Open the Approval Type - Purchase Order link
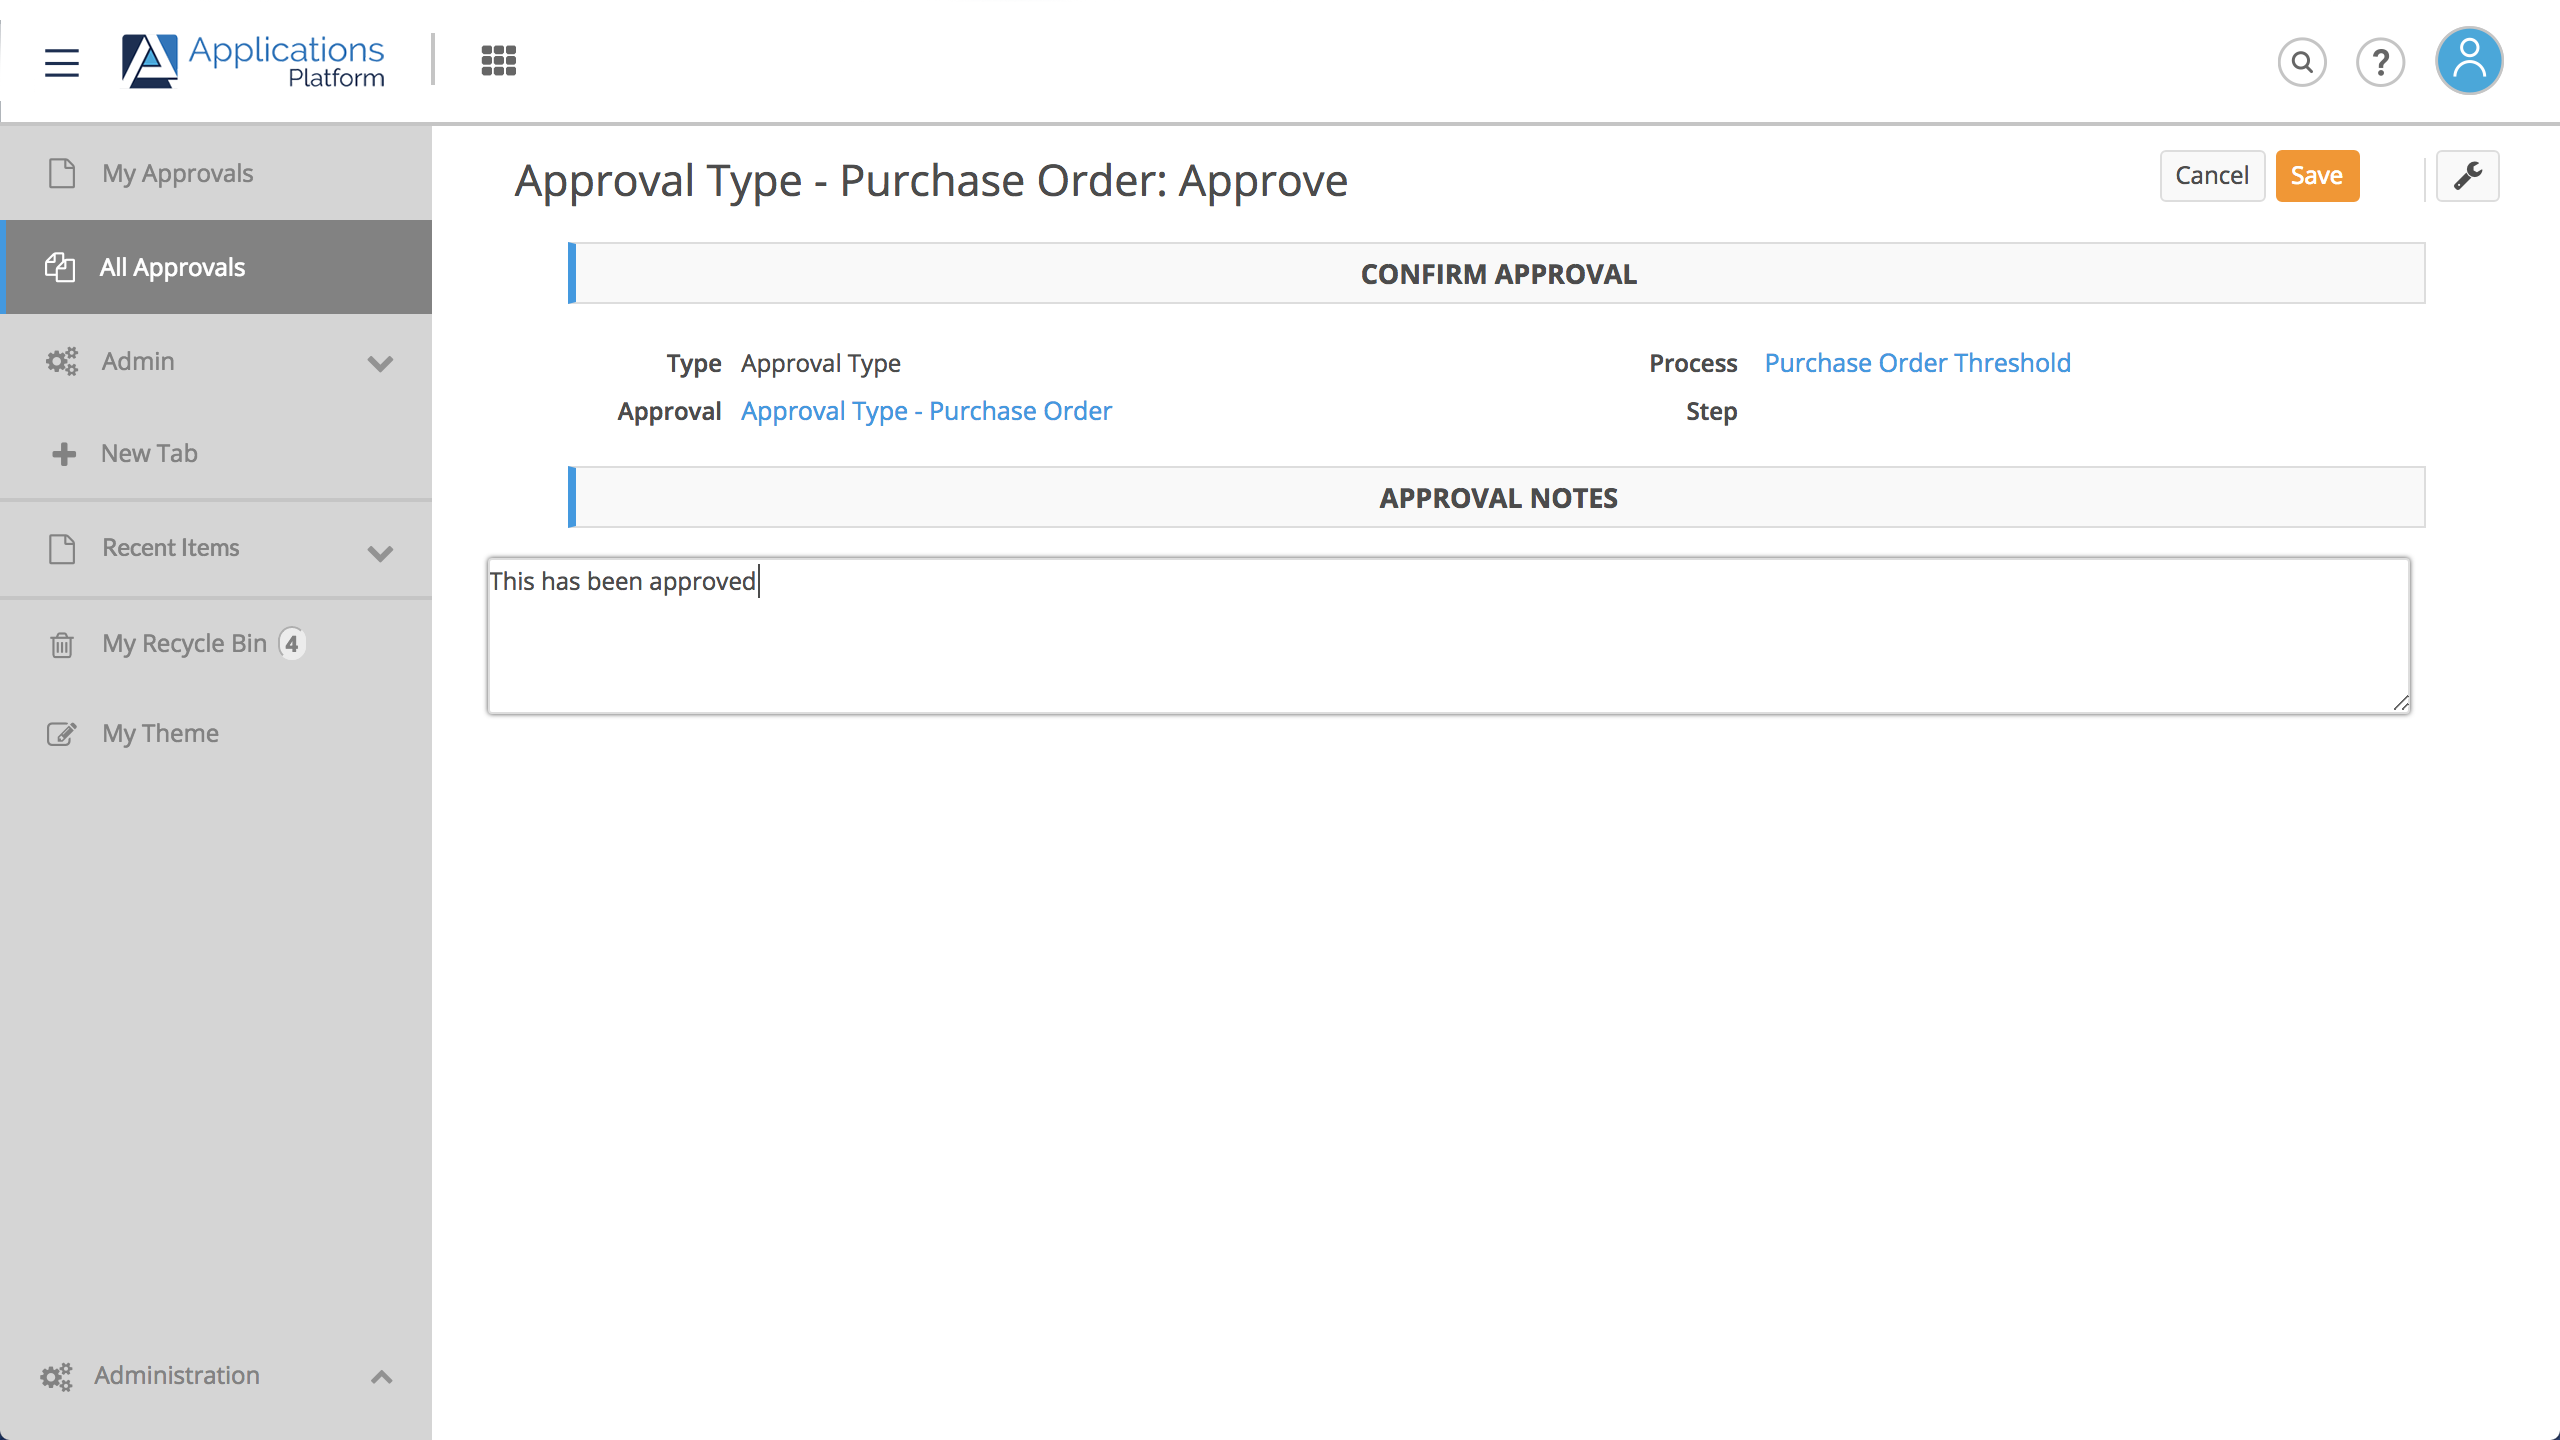Screen dimensions: 2560x1440 click(925, 410)
